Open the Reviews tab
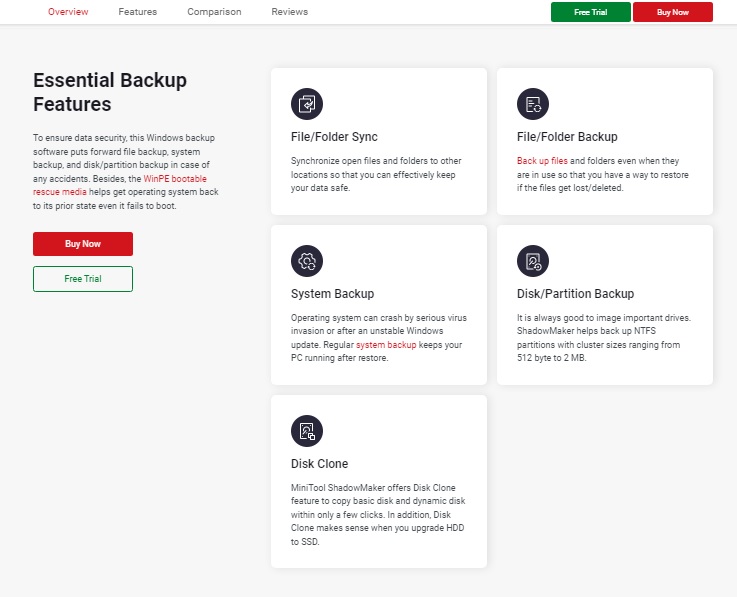 [x=289, y=12]
